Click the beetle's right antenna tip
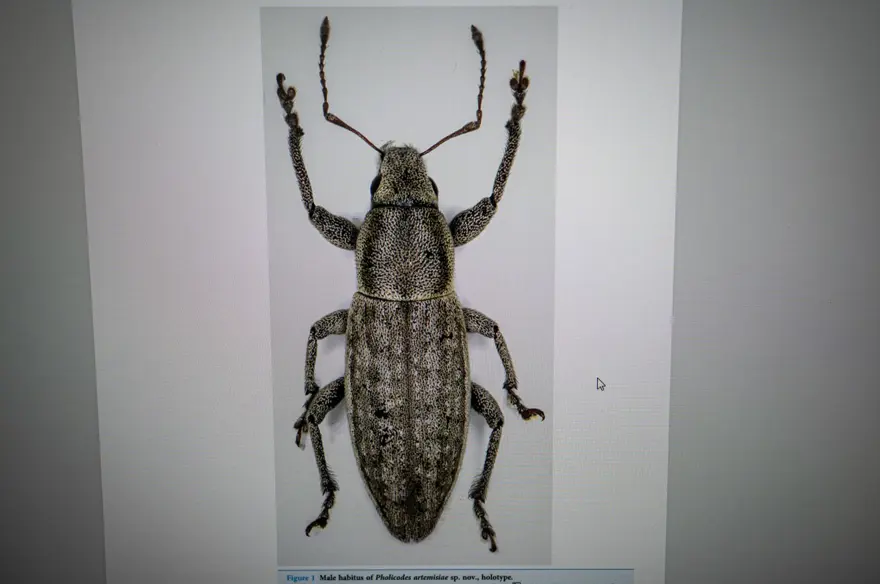Viewport: 880px width, 584px height. pos(477,32)
